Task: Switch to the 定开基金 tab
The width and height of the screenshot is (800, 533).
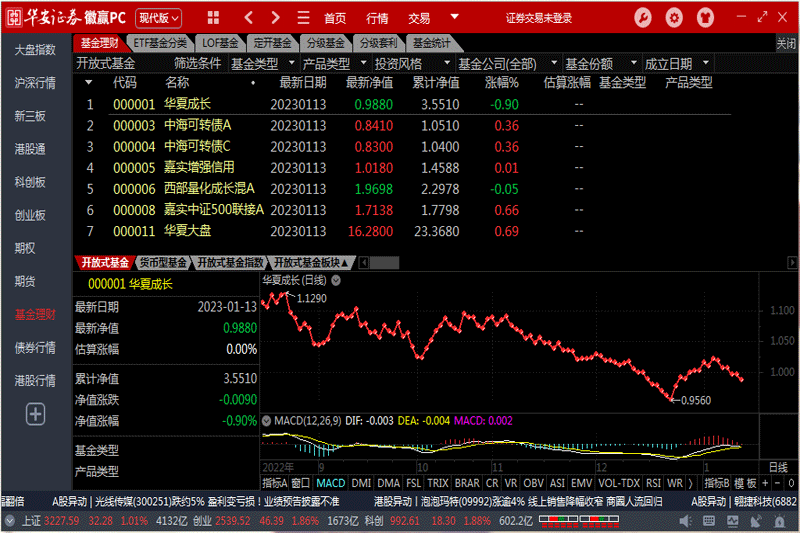Action: (x=272, y=43)
